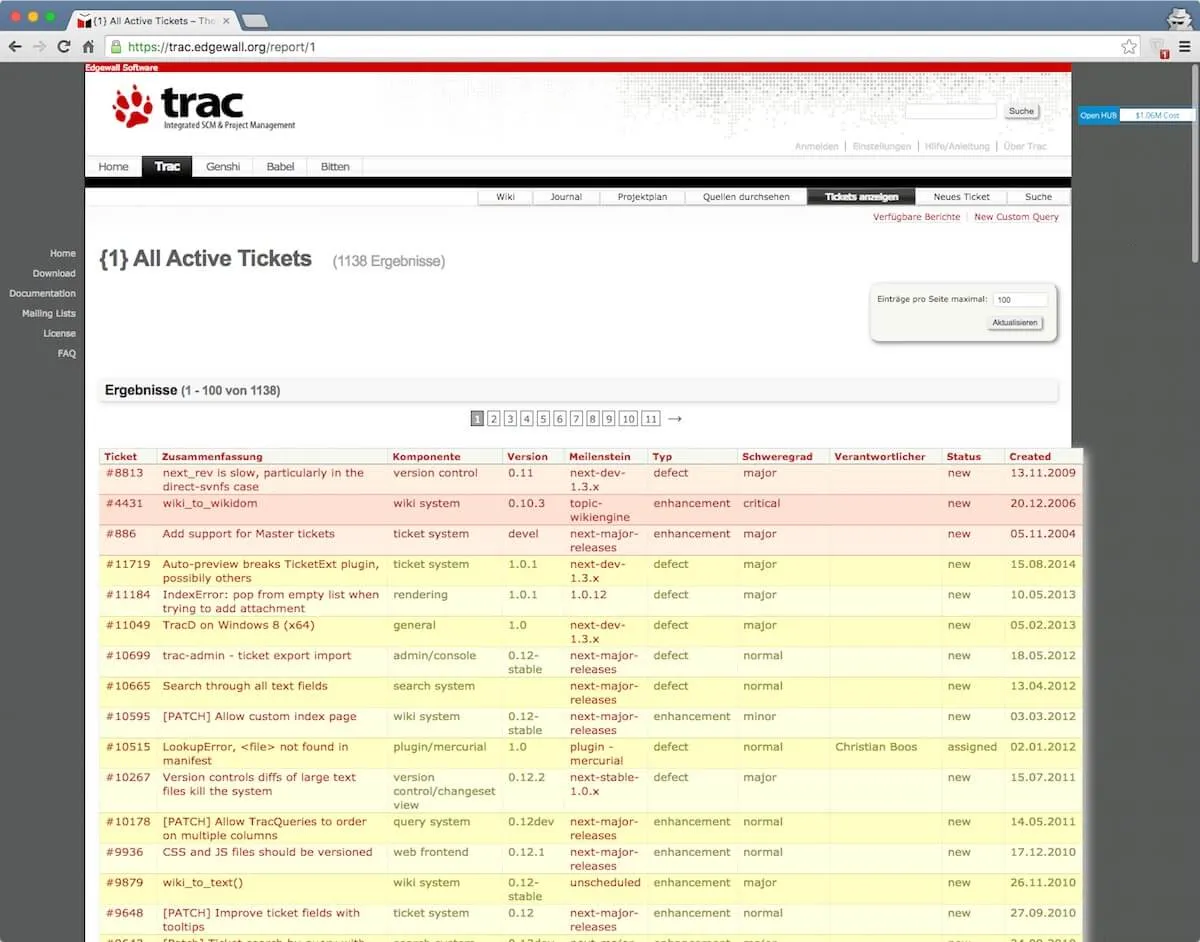Click the browser back arrow
Viewport: 1200px width, 942px height.
tap(15, 46)
